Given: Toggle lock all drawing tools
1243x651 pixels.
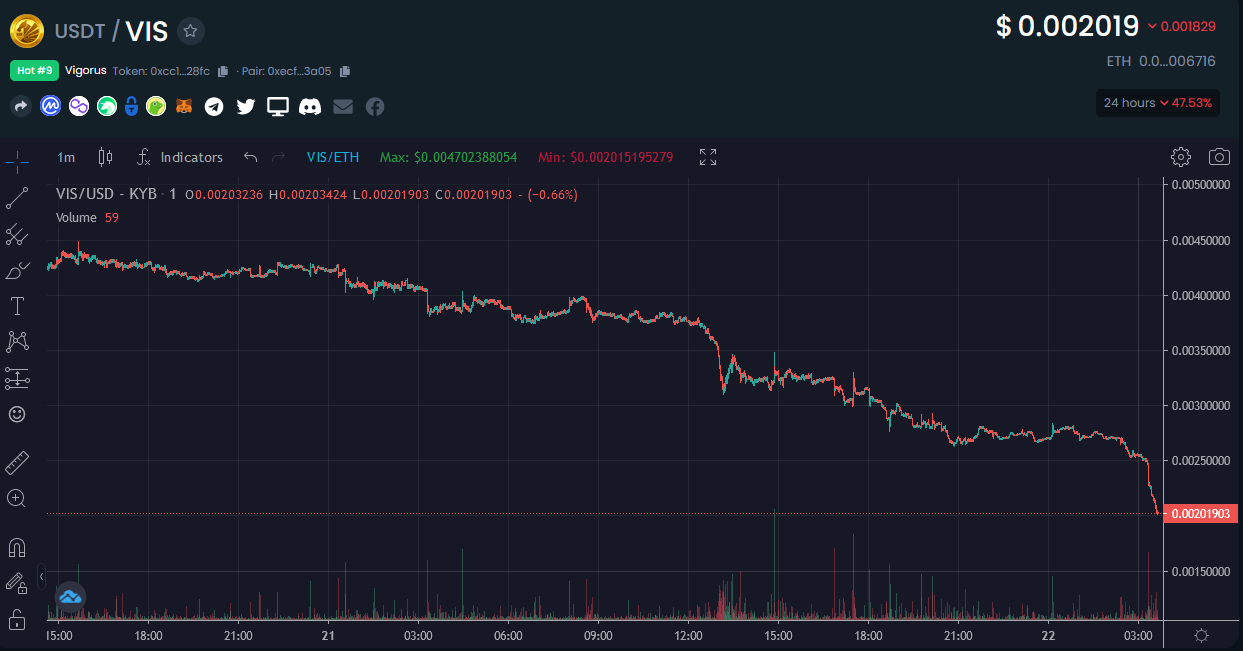Looking at the screenshot, I should 17,618.
